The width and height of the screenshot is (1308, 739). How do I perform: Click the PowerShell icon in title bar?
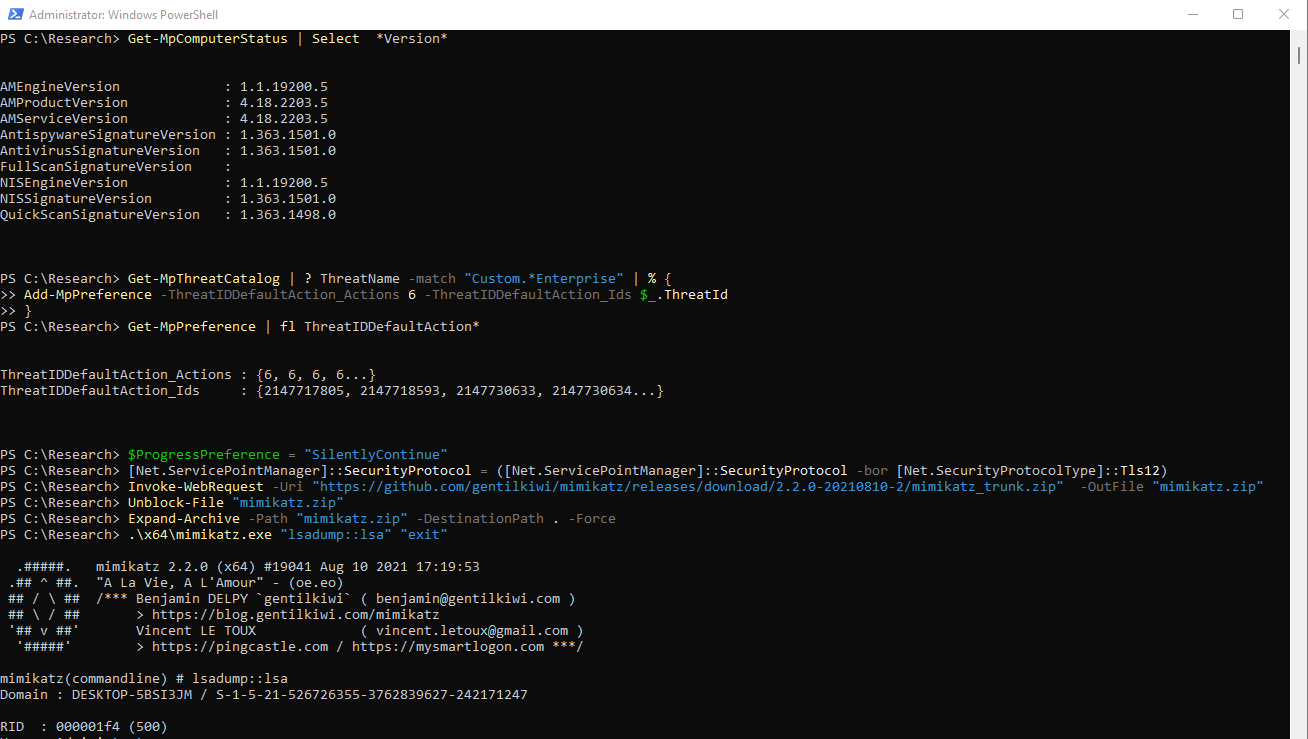point(13,15)
